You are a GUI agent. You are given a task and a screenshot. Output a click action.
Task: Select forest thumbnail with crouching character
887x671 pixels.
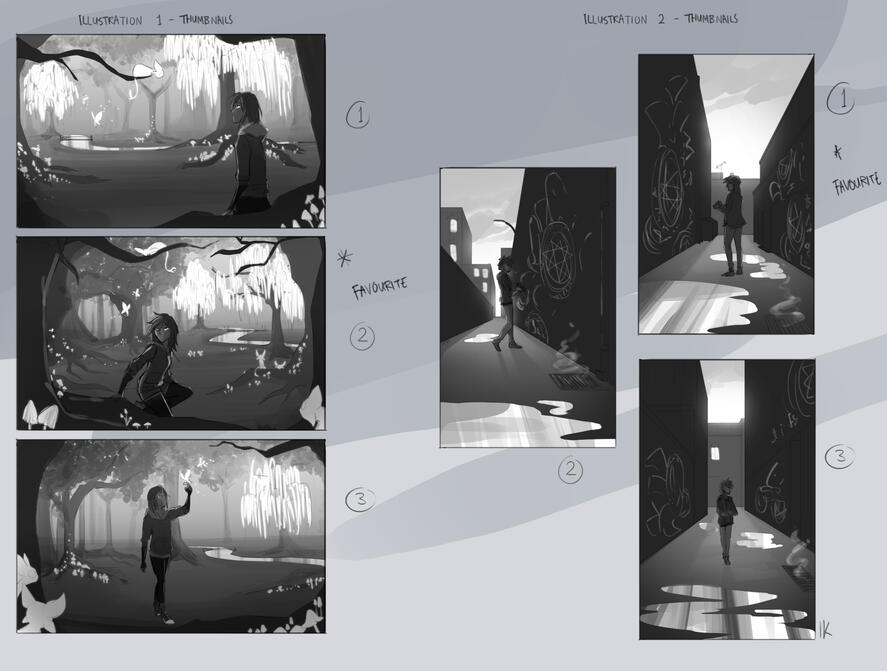[171, 333]
